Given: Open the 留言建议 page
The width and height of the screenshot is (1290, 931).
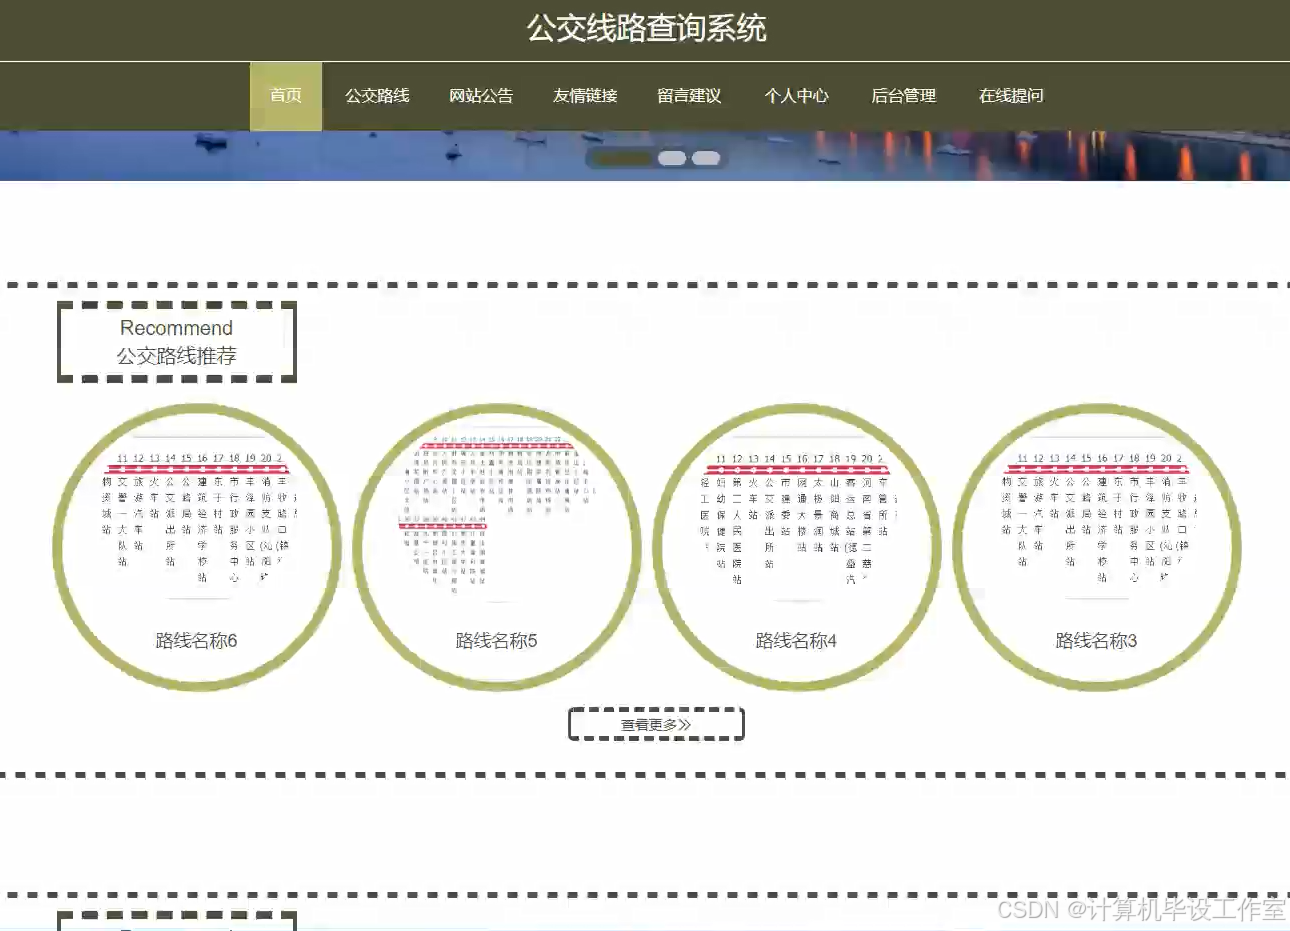Looking at the screenshot, I should (689, 95).
